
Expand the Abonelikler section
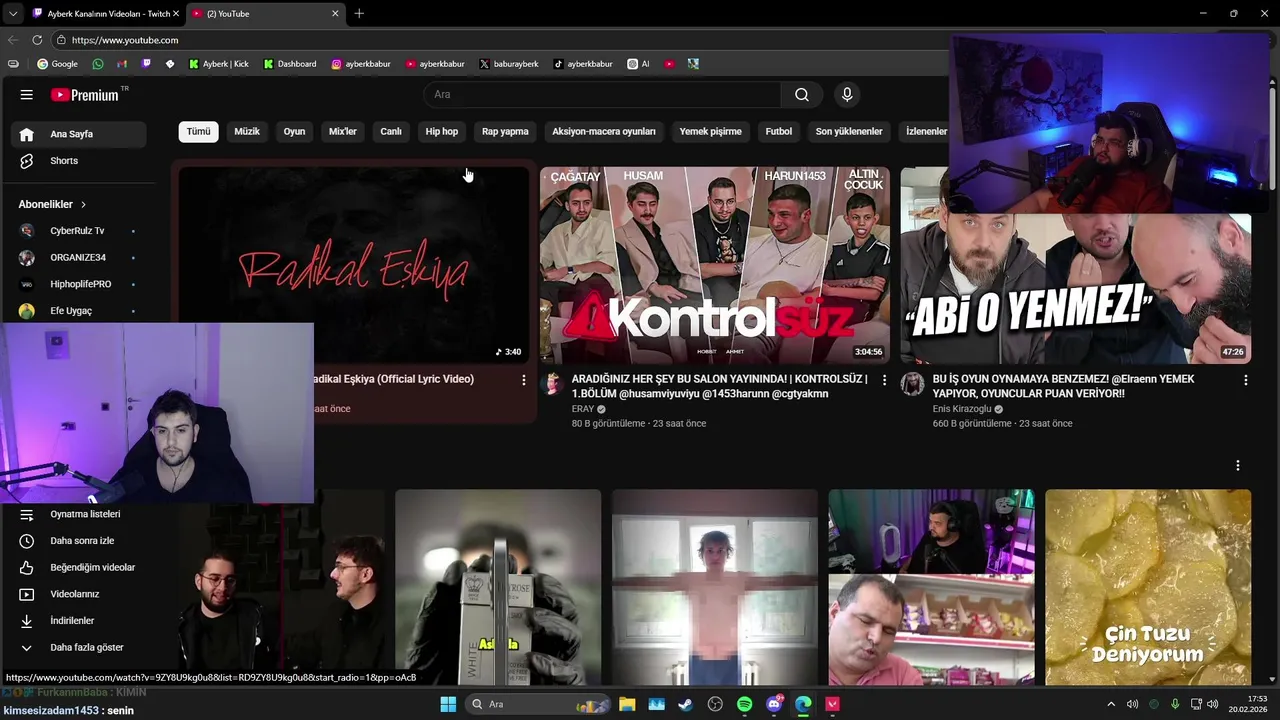52,204
